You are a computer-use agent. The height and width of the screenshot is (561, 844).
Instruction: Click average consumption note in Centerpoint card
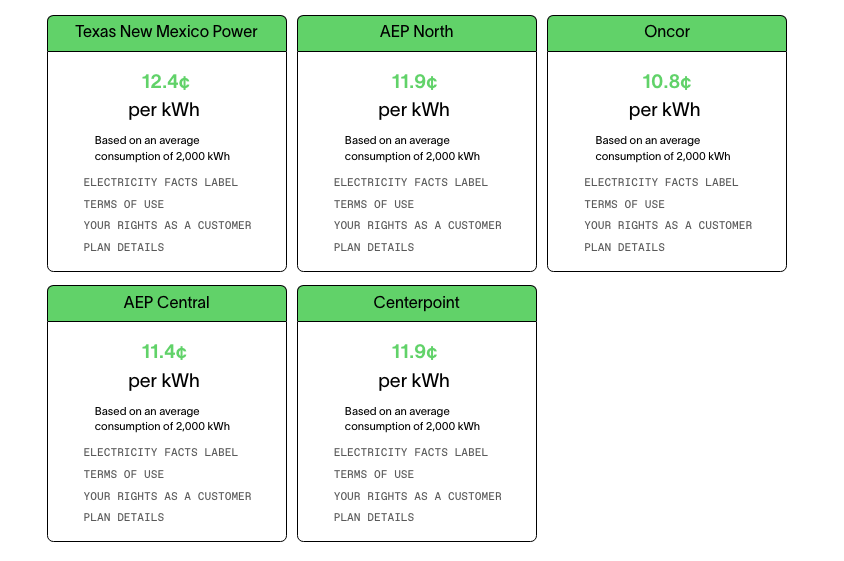tap(412, 419)
